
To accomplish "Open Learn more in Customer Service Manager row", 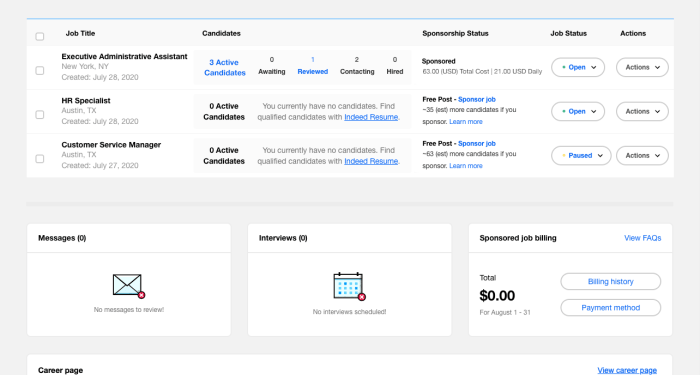I will tap(466, 166).
